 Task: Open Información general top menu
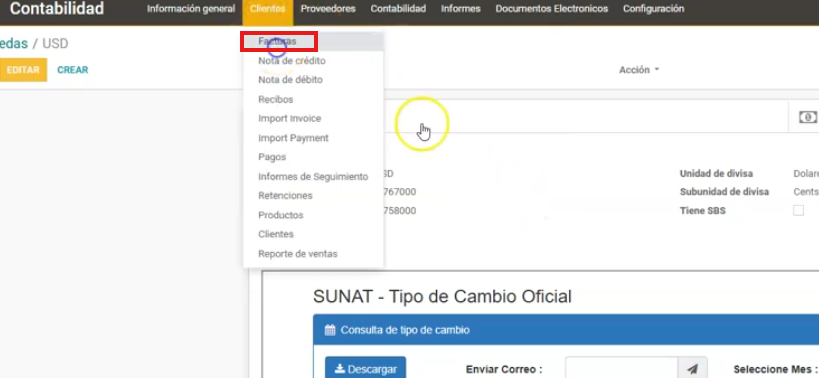191,9
